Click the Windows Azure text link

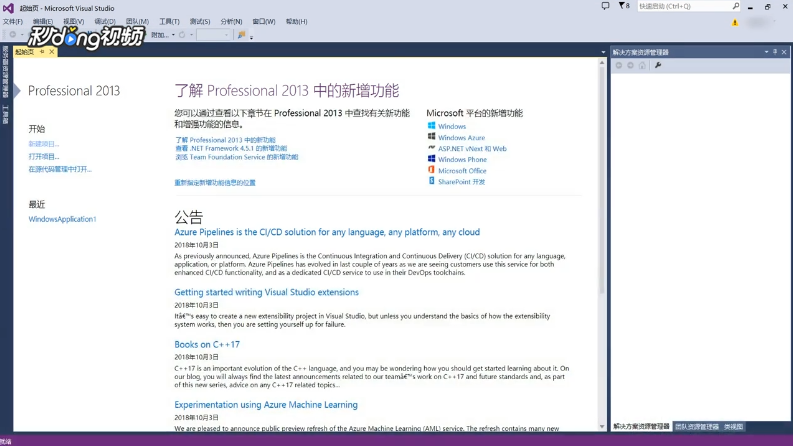click(461, 138)
